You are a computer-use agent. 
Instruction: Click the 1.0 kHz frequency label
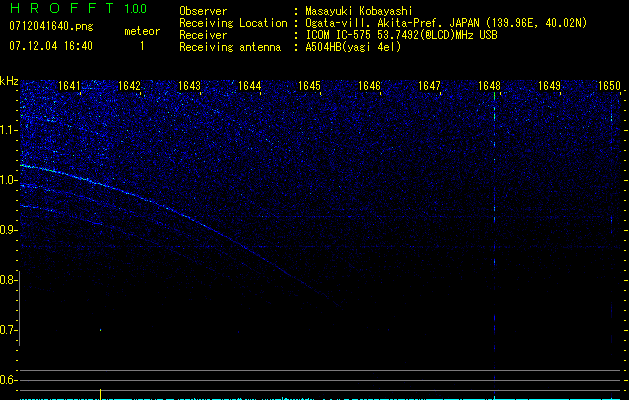click(8, 180)
